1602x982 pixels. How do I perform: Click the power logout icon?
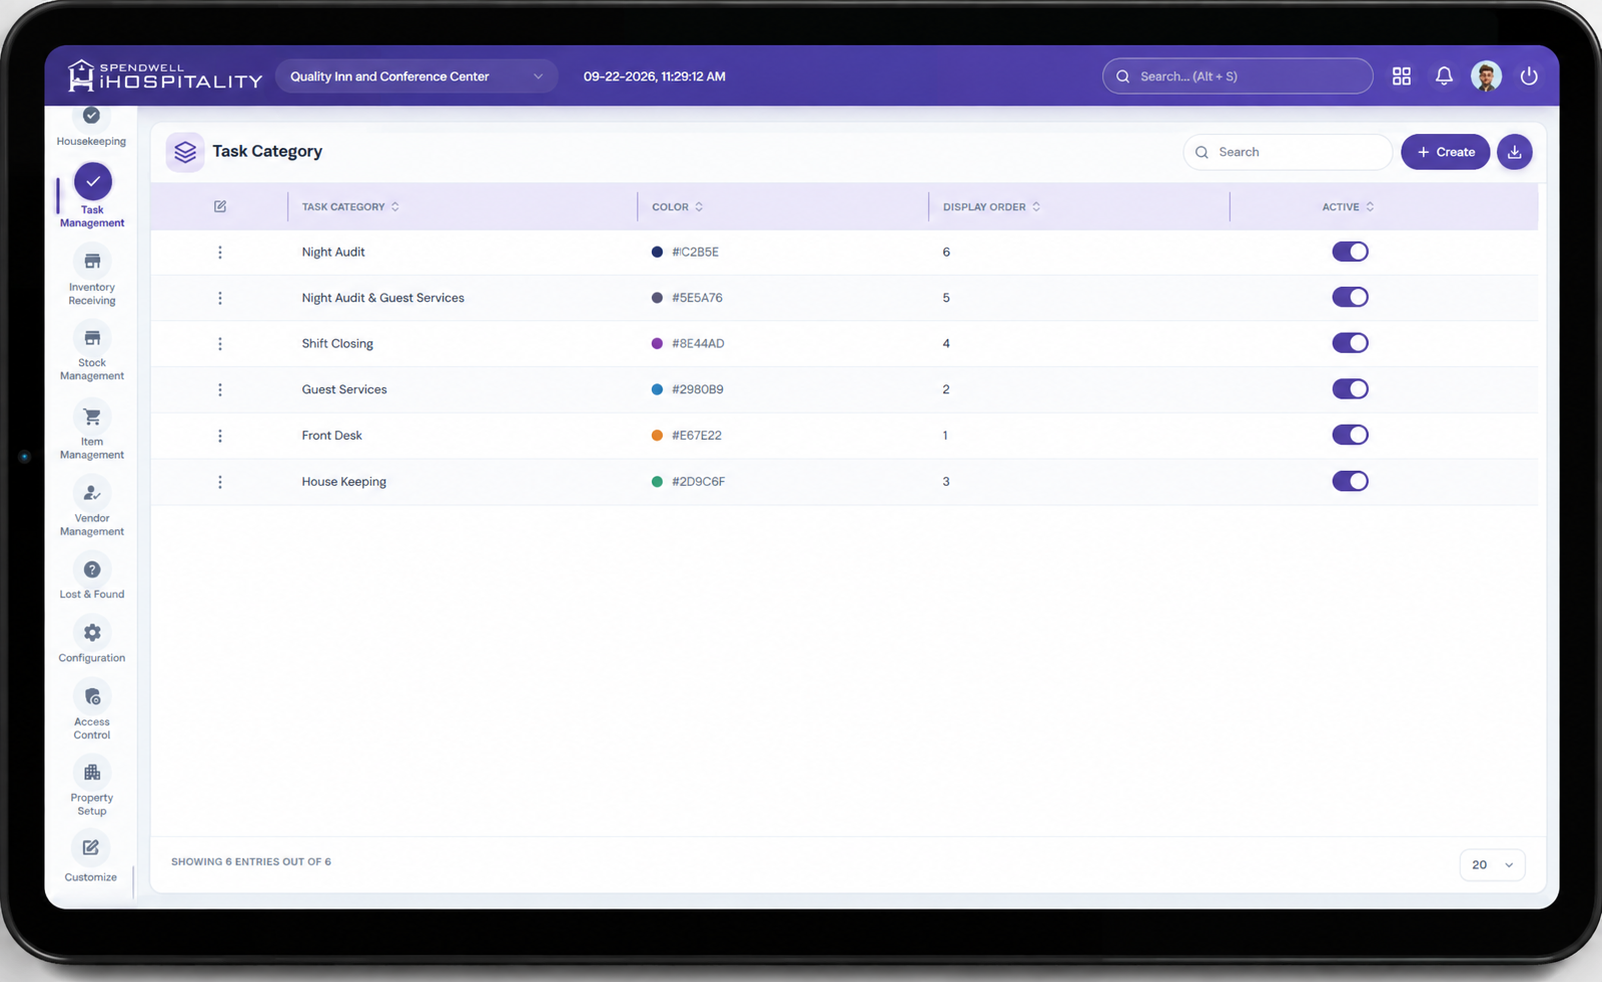point(1529,76)
